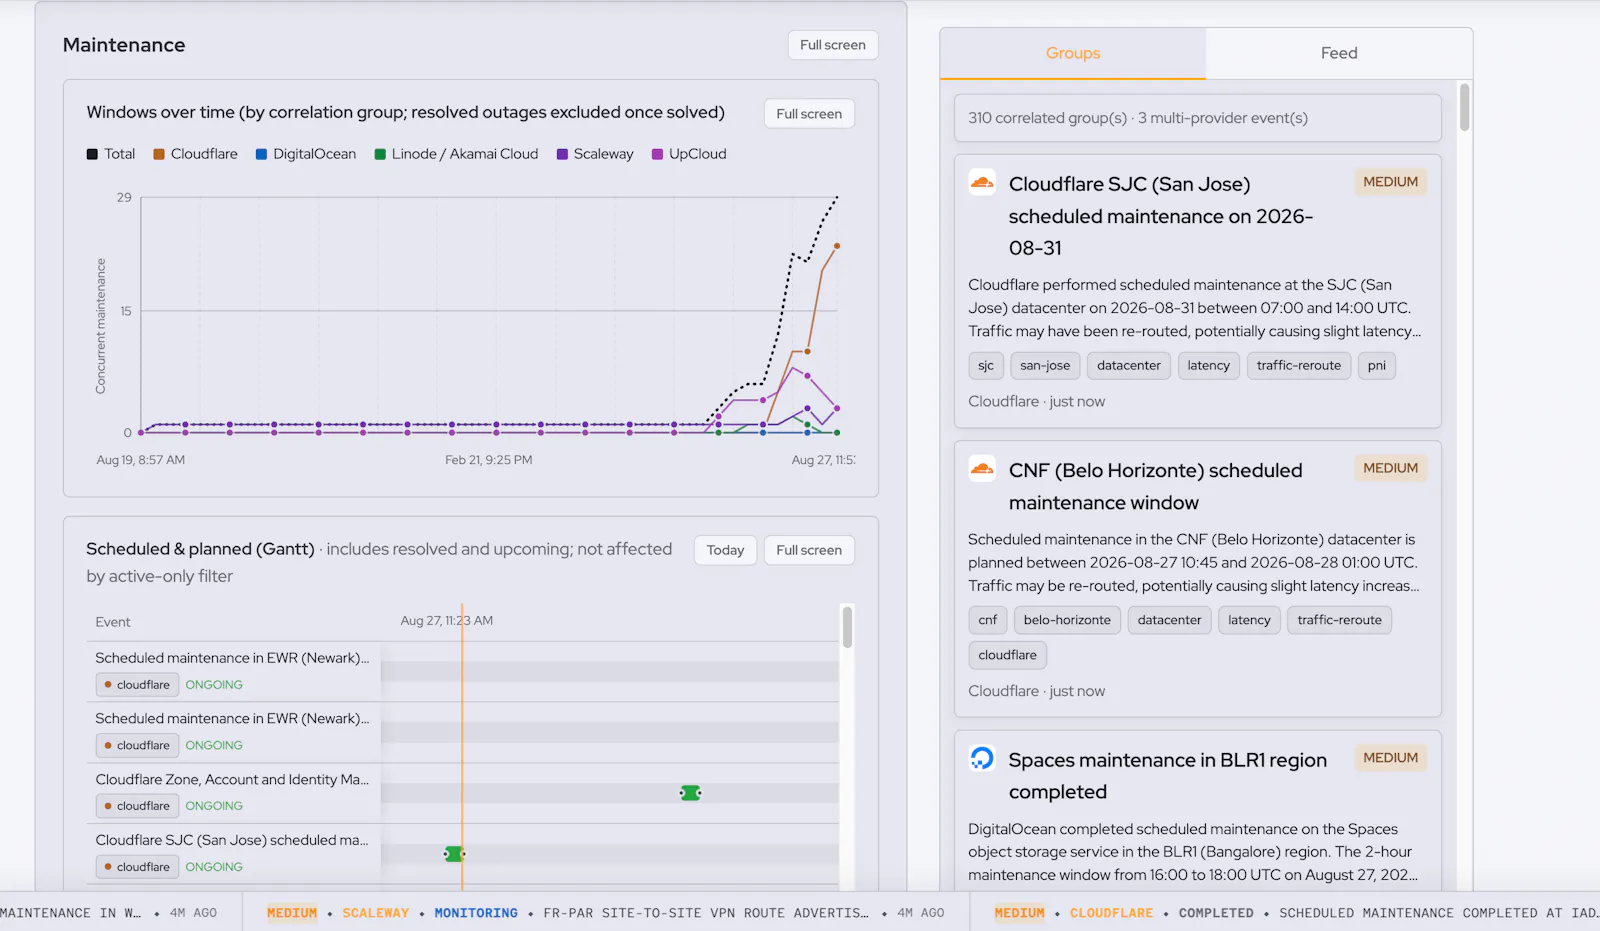Screen dimensions: 1600x931
Task: Toggle the Total series in chart legend
Action: [x=111, y=154]
